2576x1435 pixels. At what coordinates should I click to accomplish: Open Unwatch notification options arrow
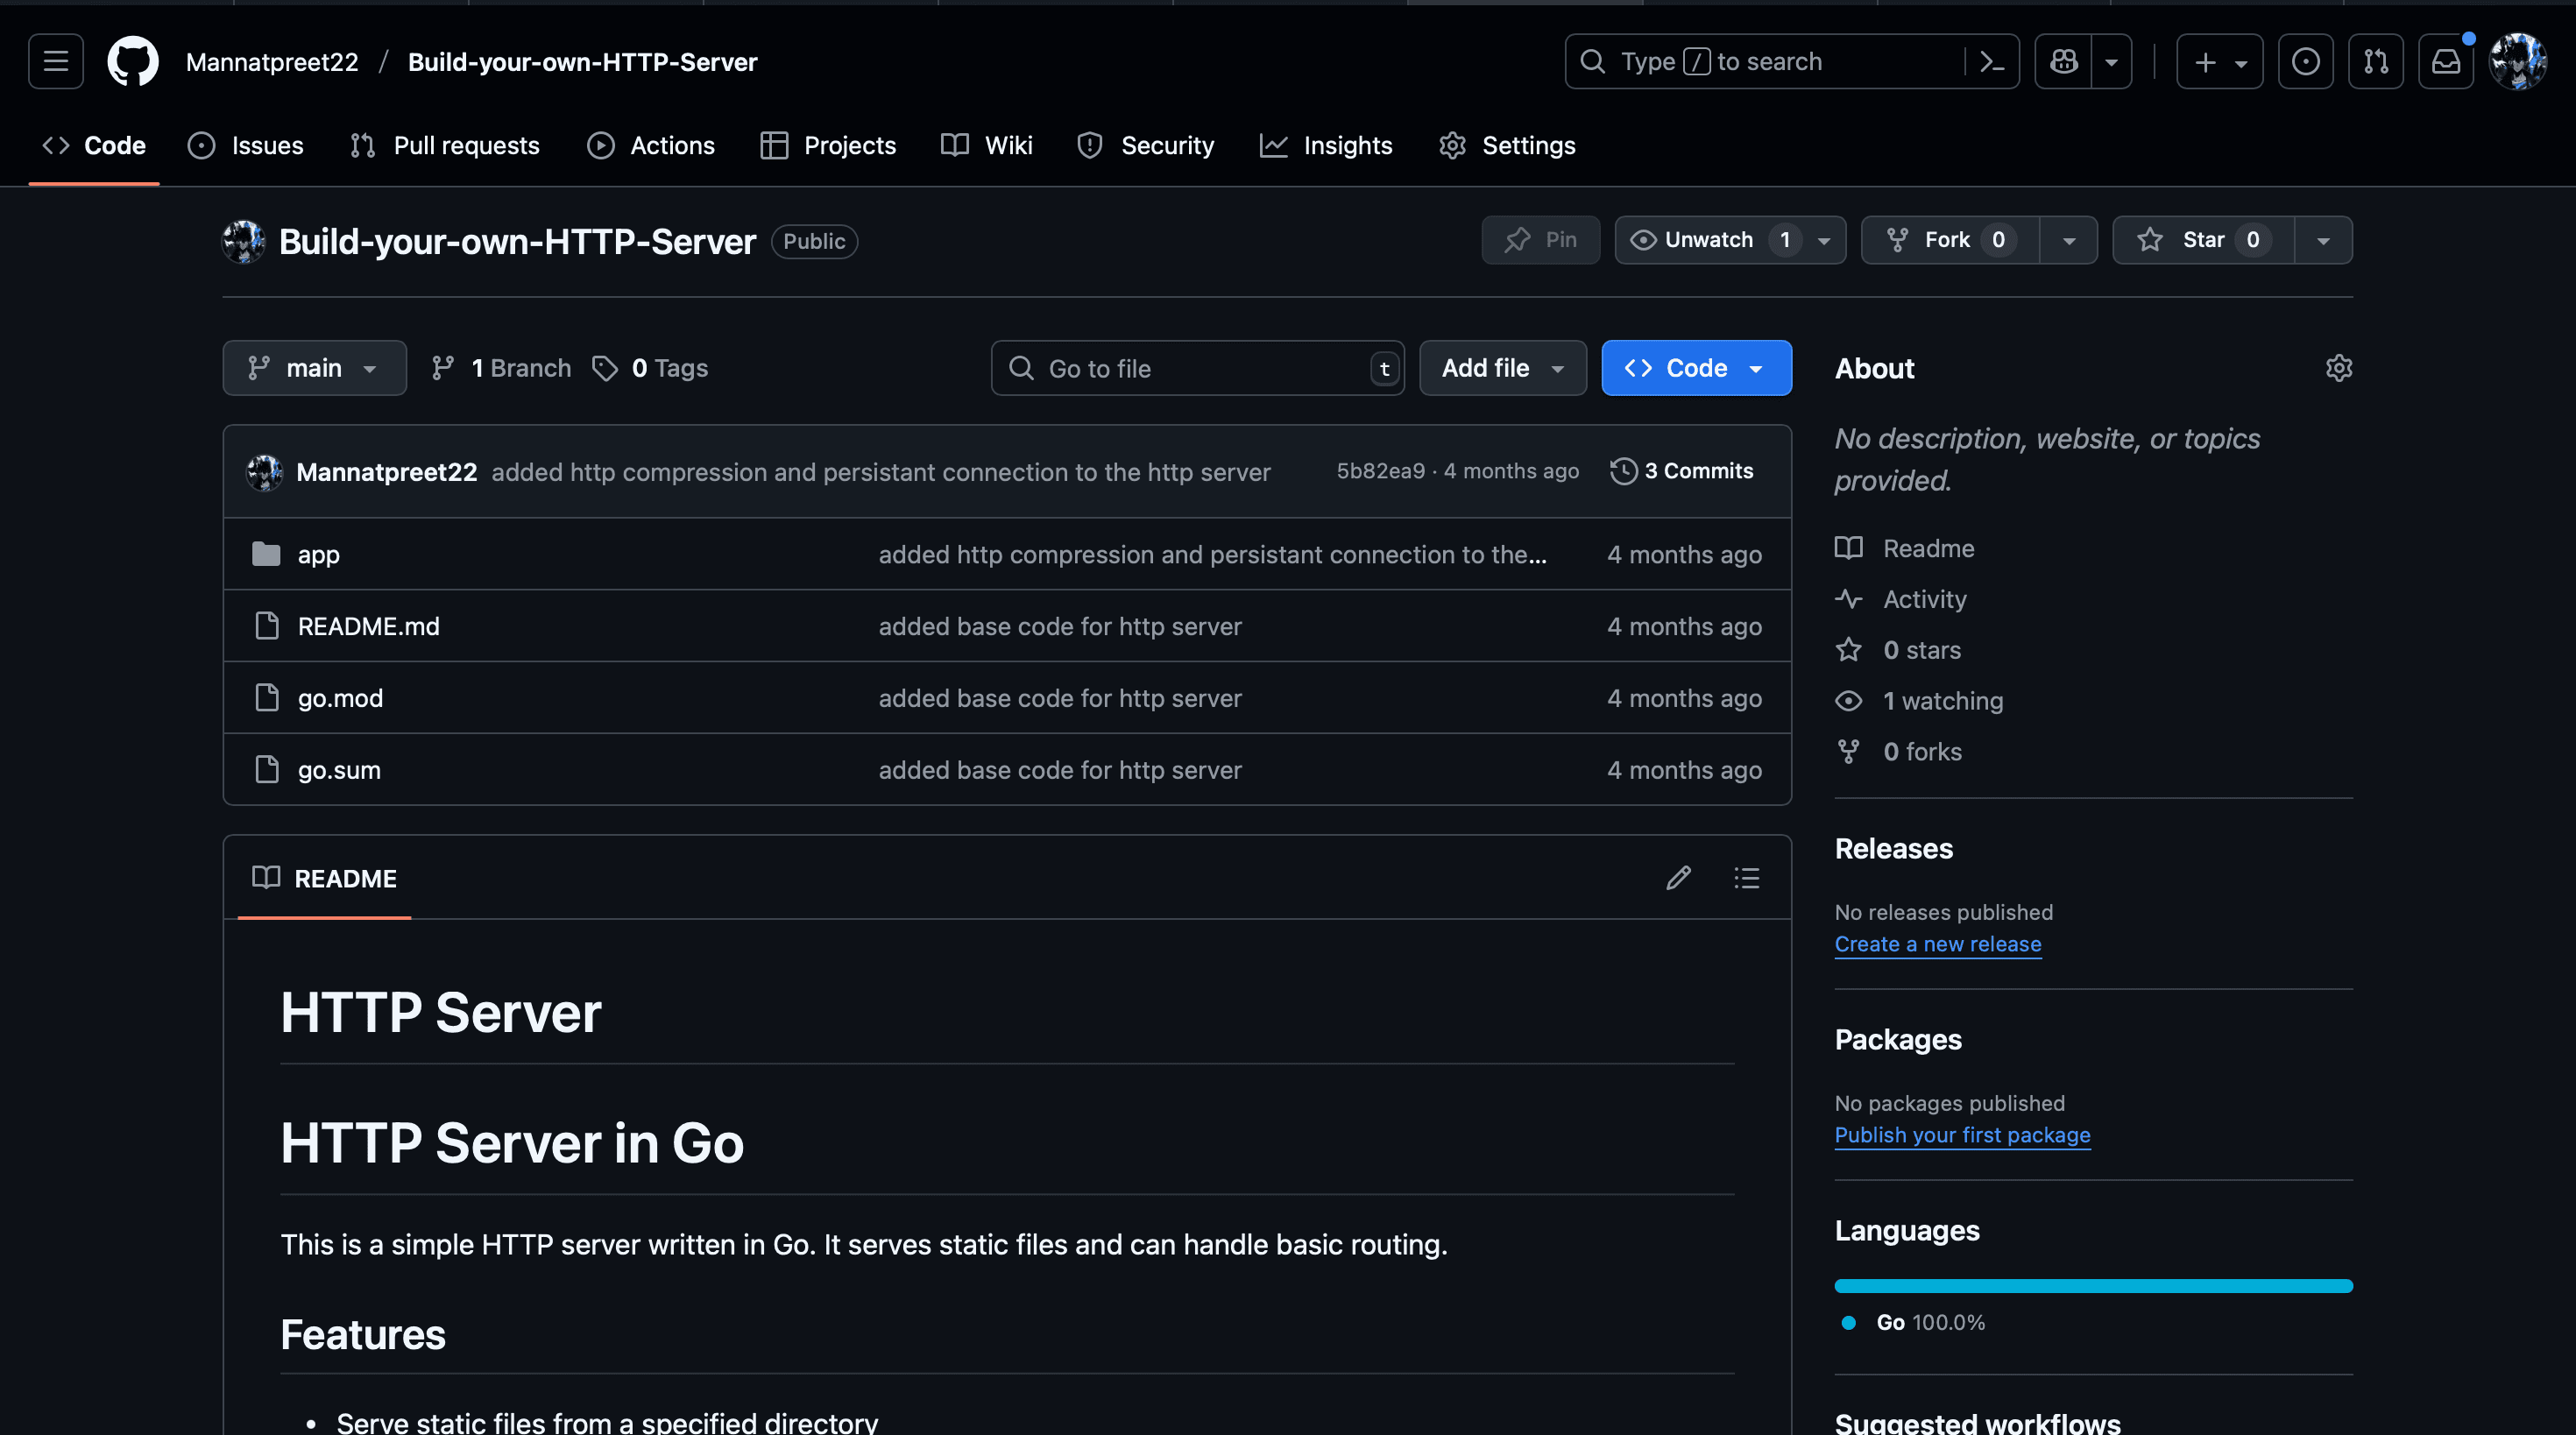tap(1824, 240)
